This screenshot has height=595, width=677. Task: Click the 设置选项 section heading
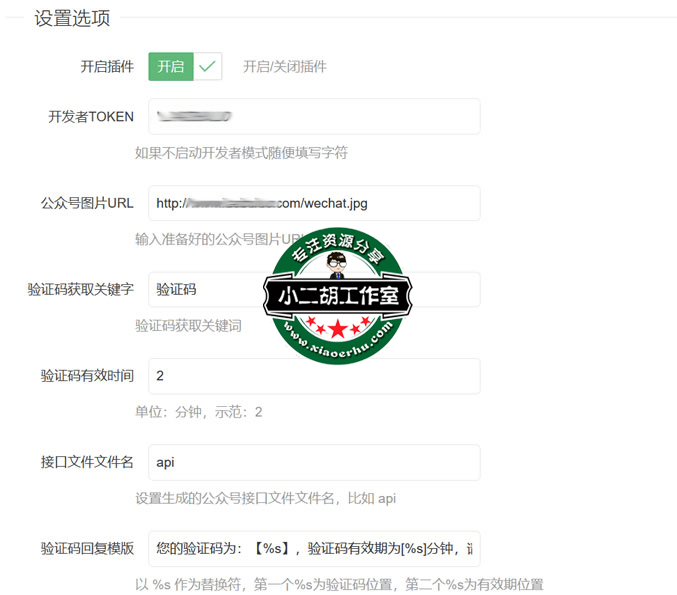pos(72,18)
